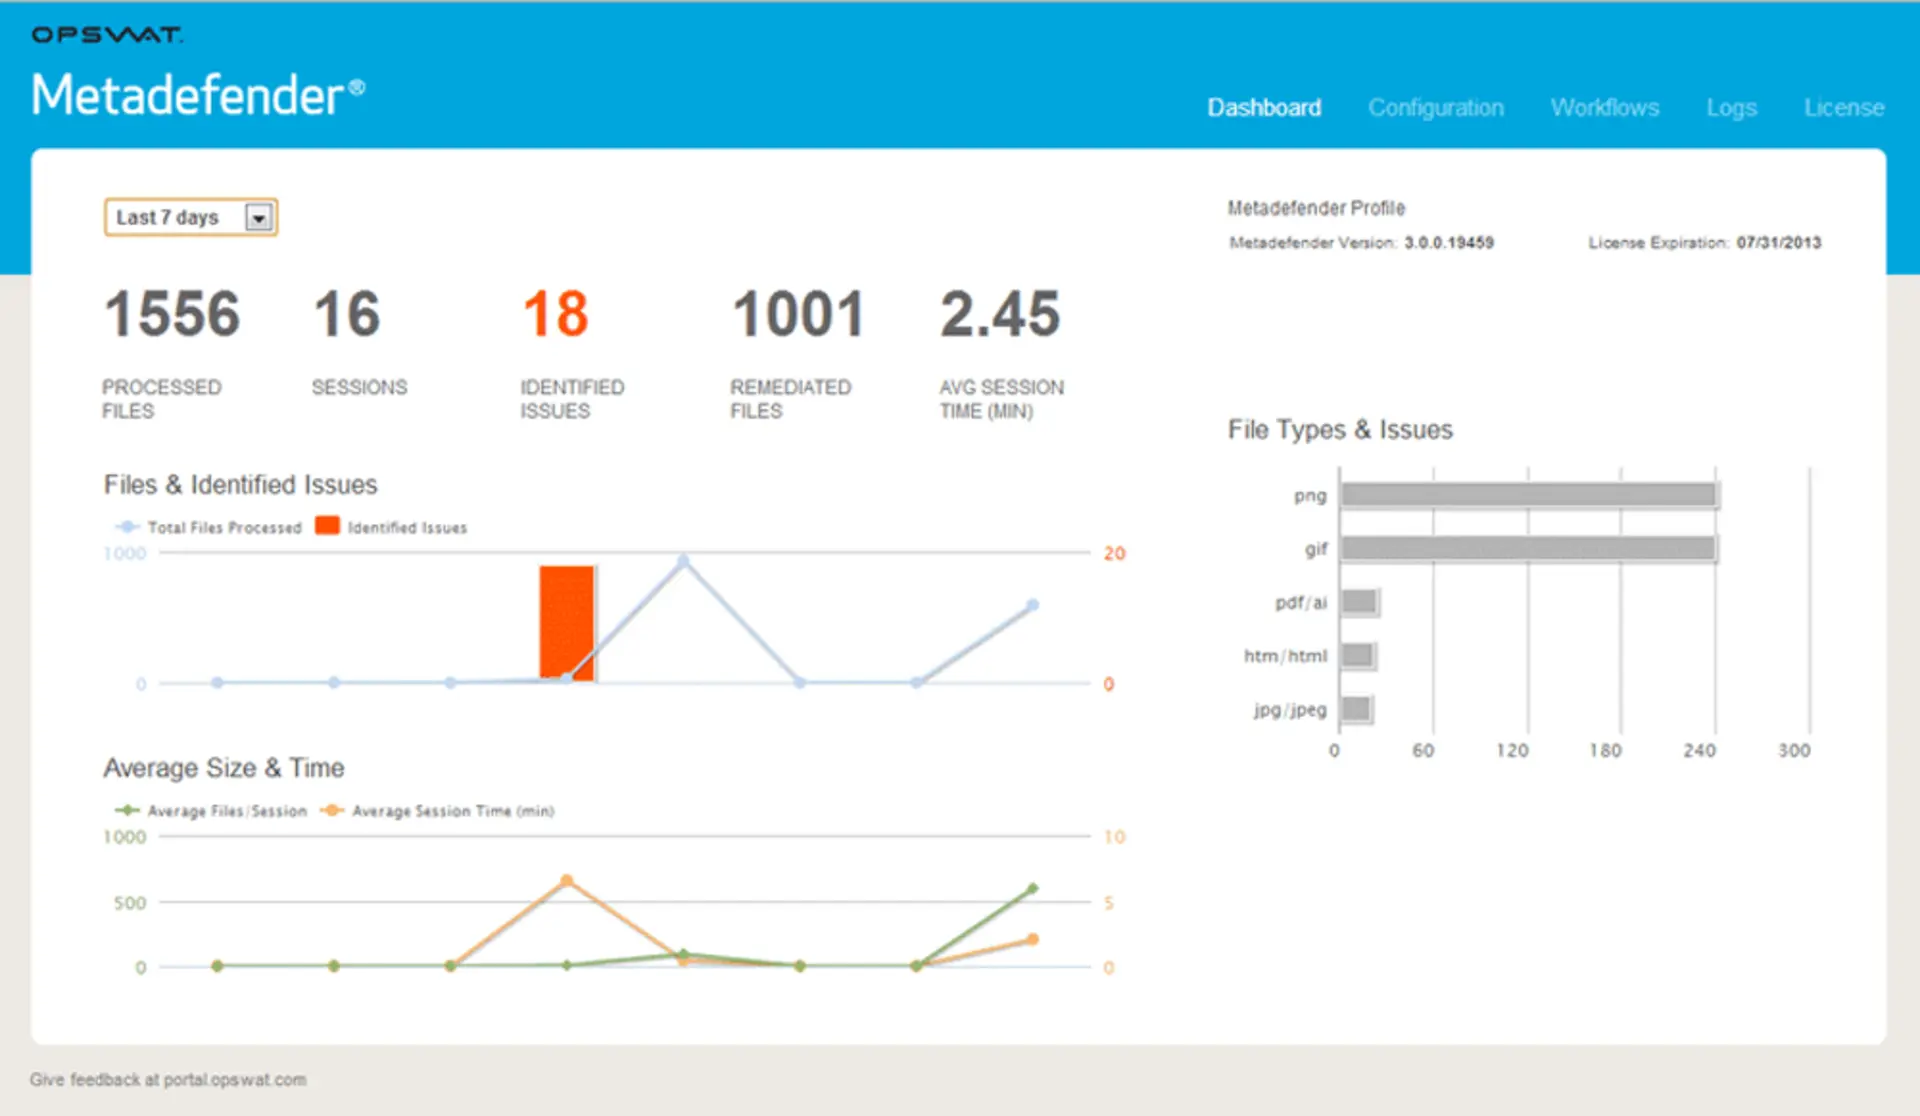Open the Last 7 days dropdown
The height and width of the screenshot is (1116, 1920).
(x=190, y=217)
